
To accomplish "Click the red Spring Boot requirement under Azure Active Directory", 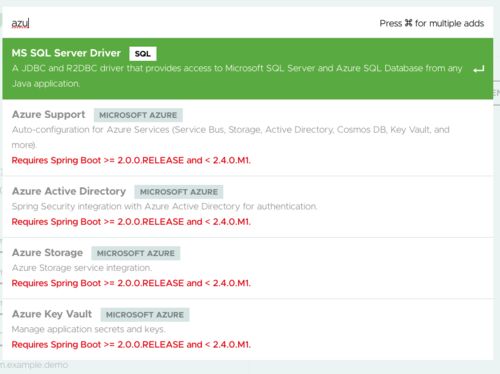I will tap(131, 222).
